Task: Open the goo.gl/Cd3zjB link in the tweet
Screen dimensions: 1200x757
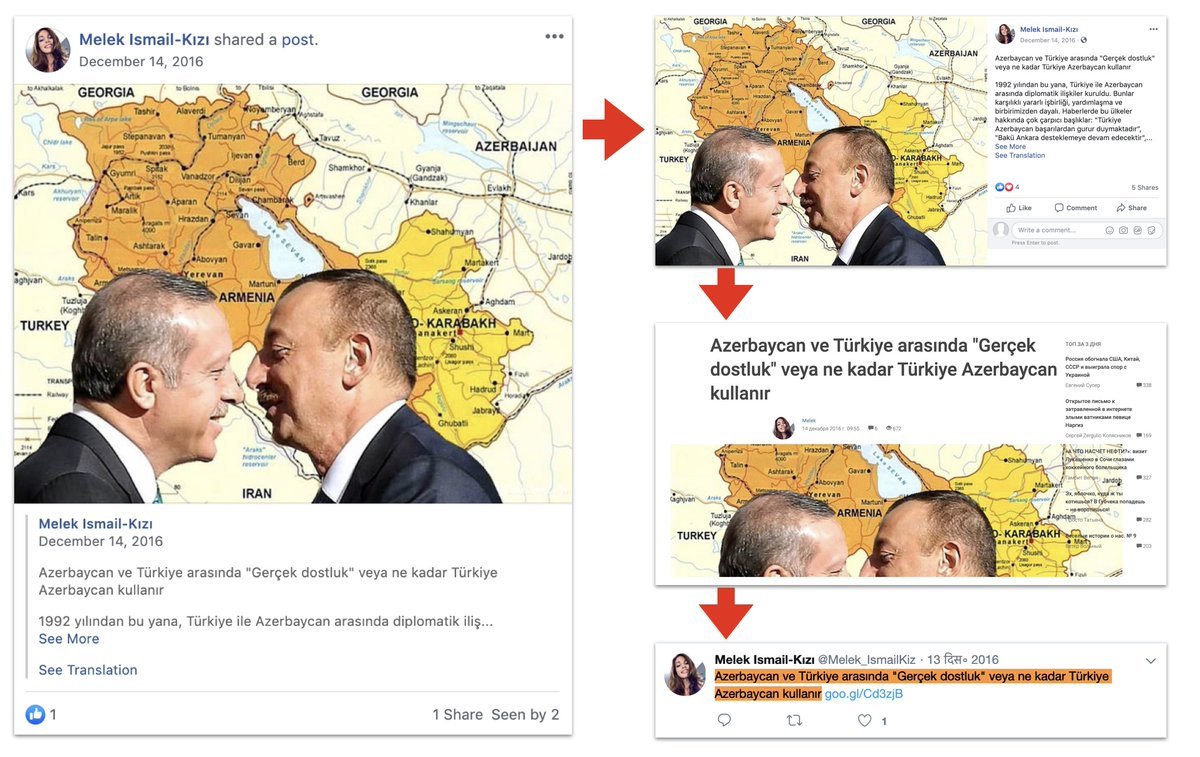Action: point(864,694)
